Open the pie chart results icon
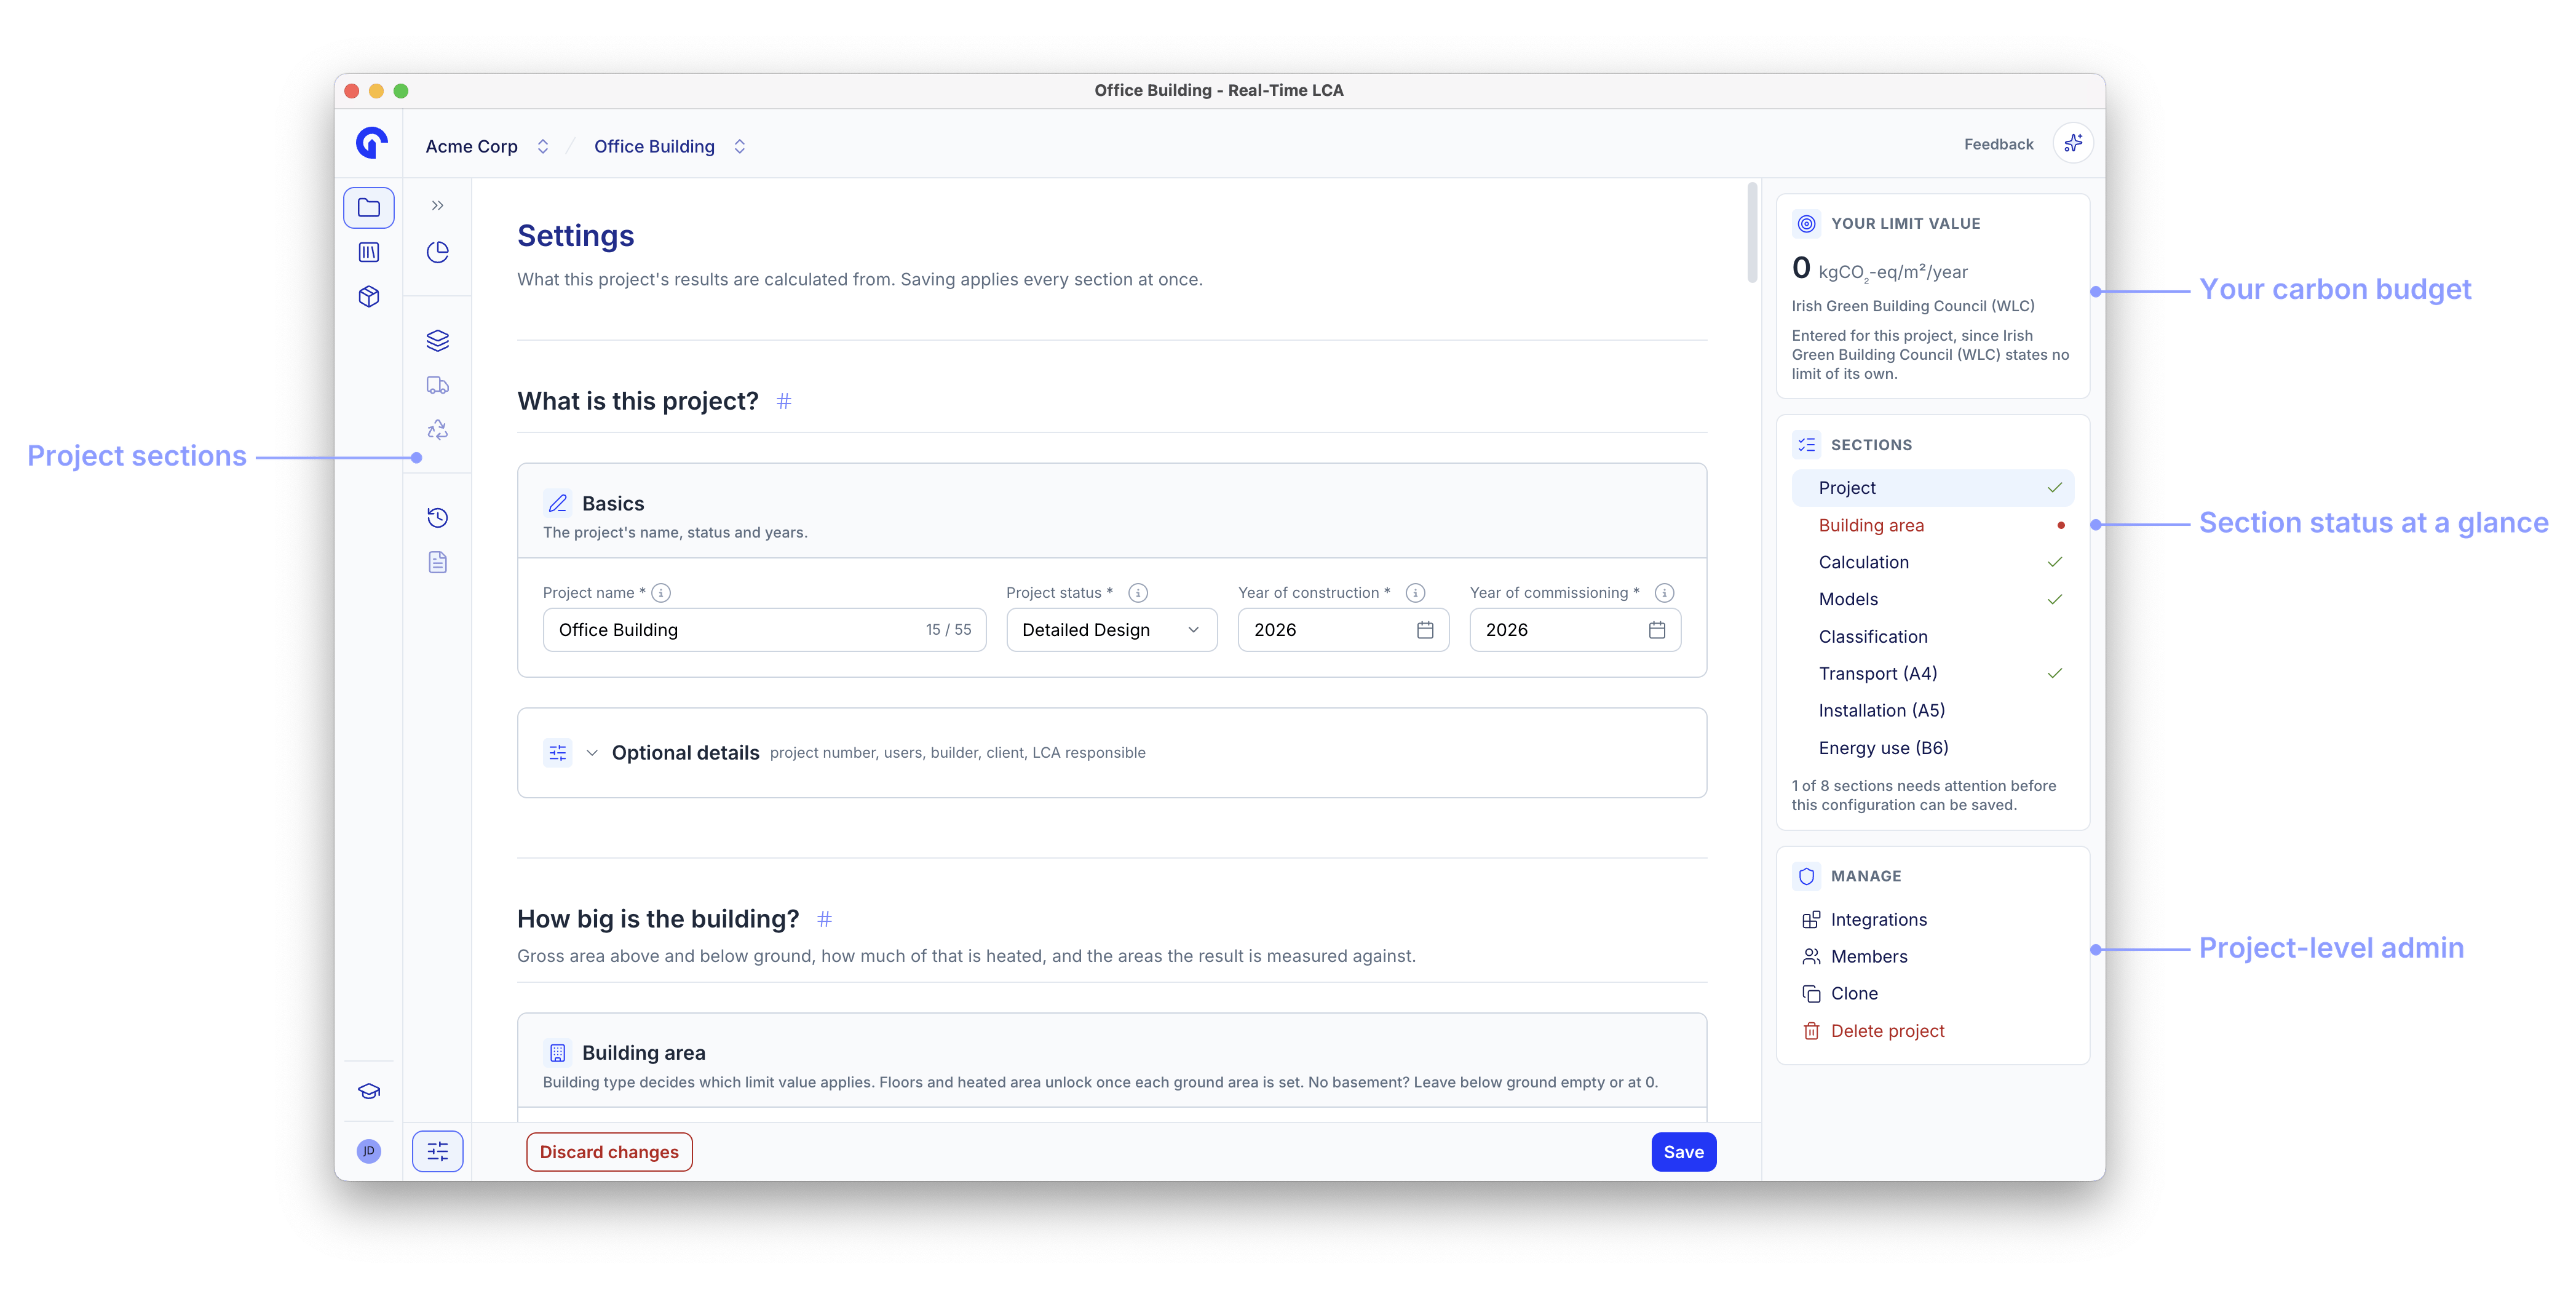Image resolution: width=2576 pixels, height=1299 pixels. (x=437, y=252)
